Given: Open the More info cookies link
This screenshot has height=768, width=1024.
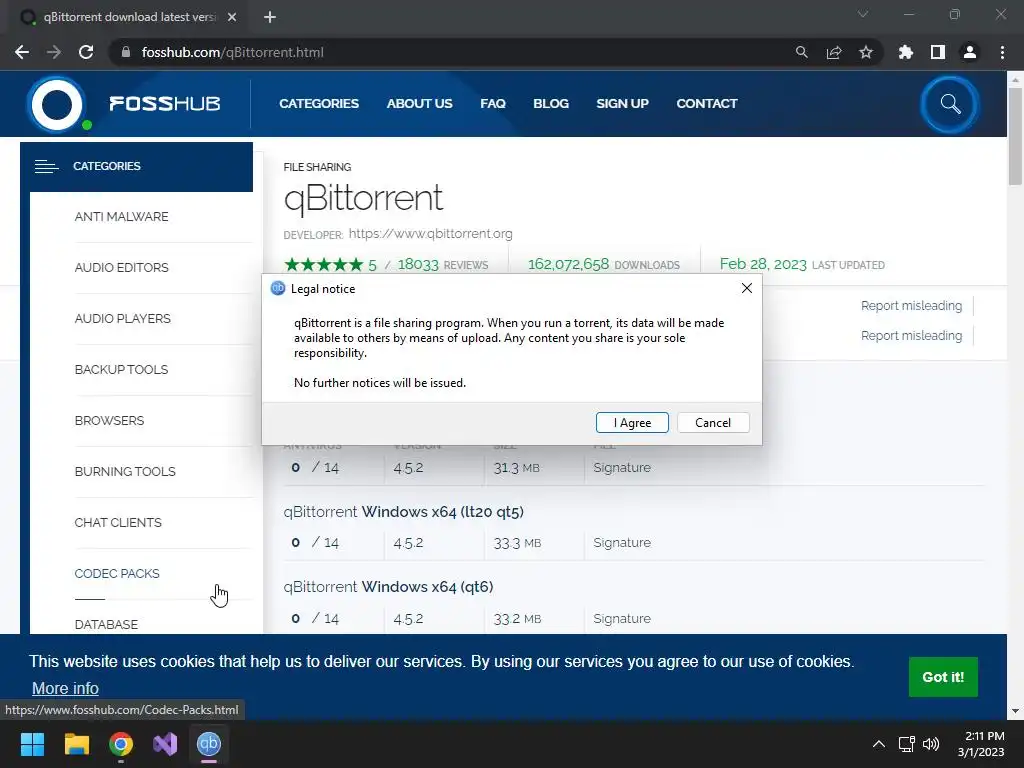Looking at the screenshot, I should pos(65,688).
